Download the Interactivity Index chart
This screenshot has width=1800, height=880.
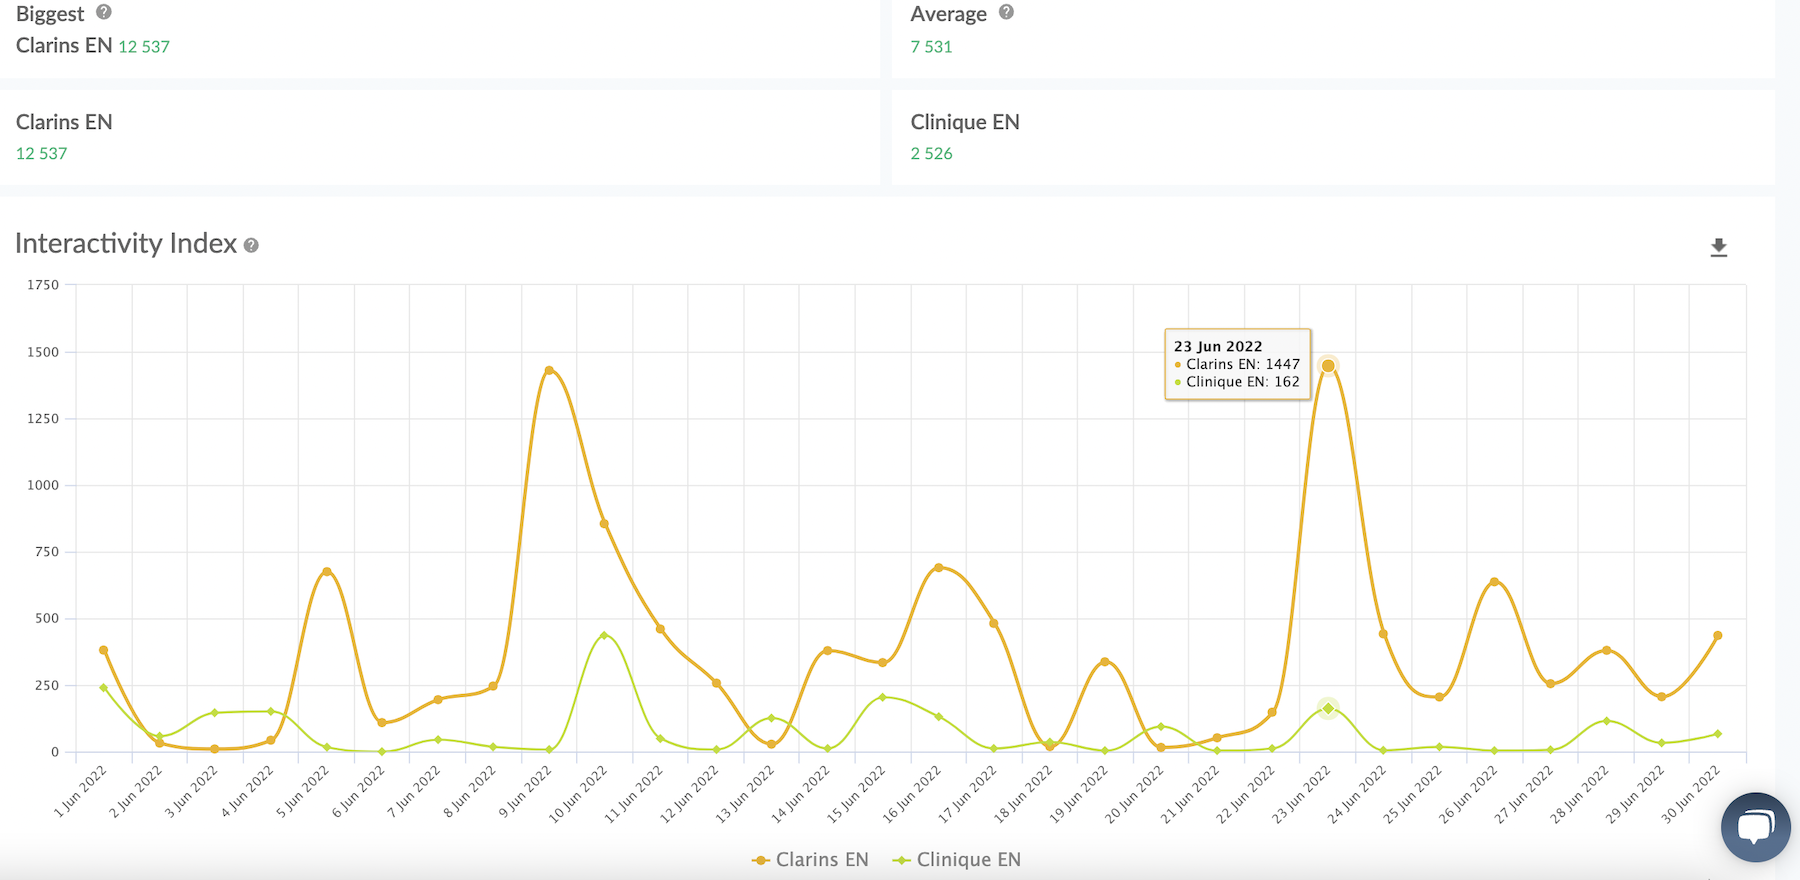pyautogui.click(x=1718, y=247)
